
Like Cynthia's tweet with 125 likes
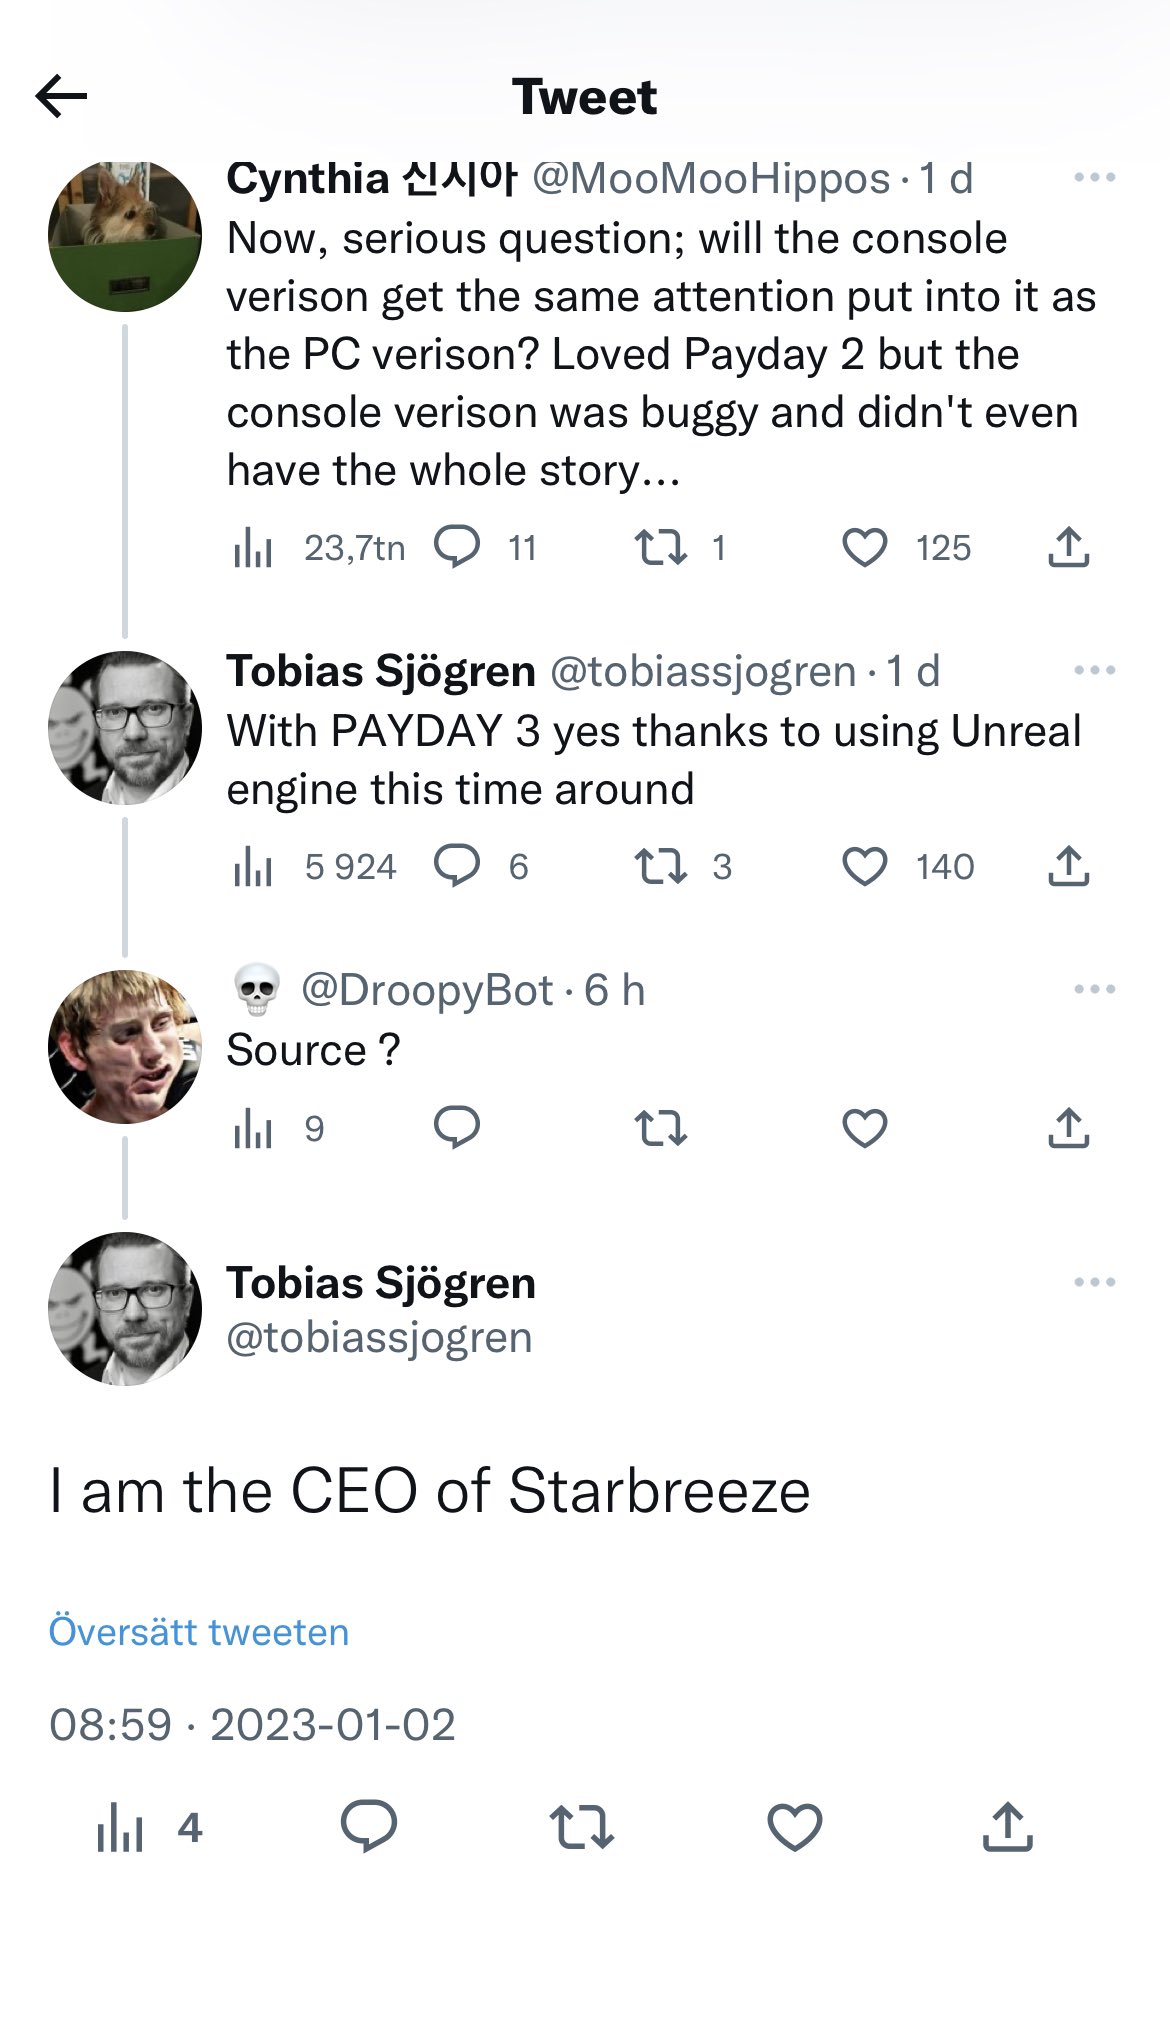point(864,548)
